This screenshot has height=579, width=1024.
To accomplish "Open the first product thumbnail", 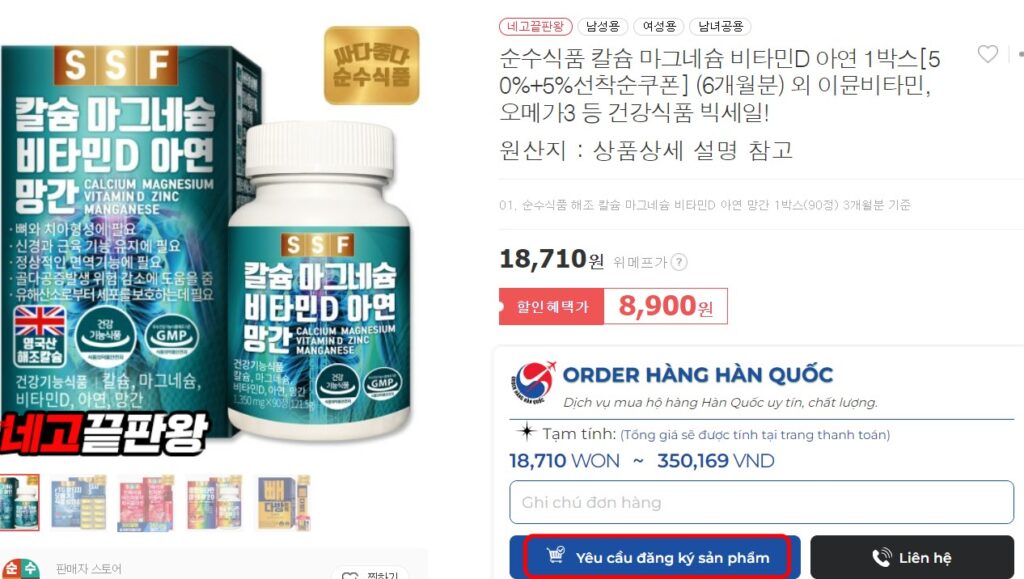I will coord(20,502).
